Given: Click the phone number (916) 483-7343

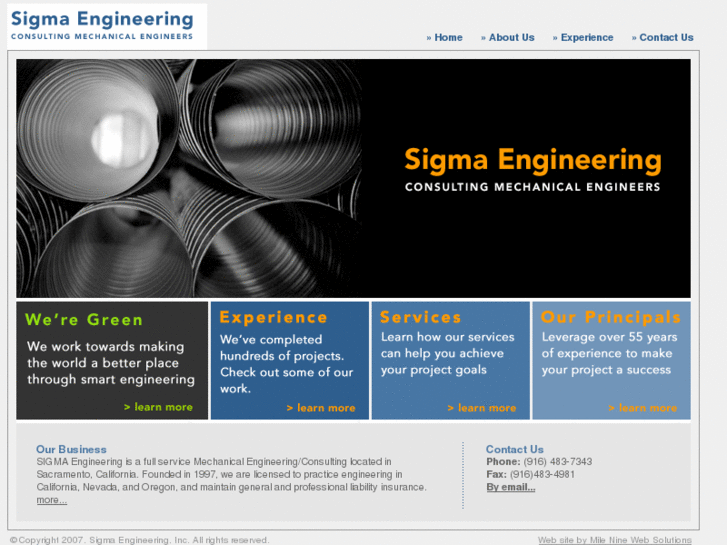Looking at the screenshot, I should pos(558,462).
